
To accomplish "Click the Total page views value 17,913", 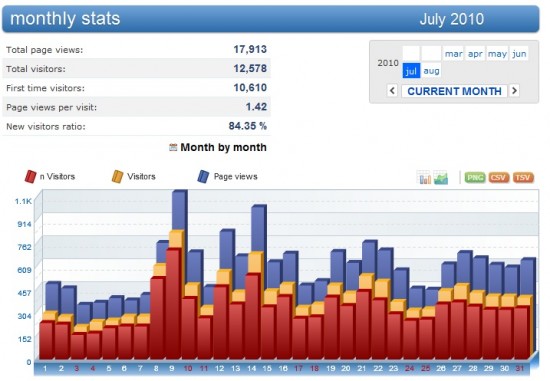I will (x=250, y=49).
